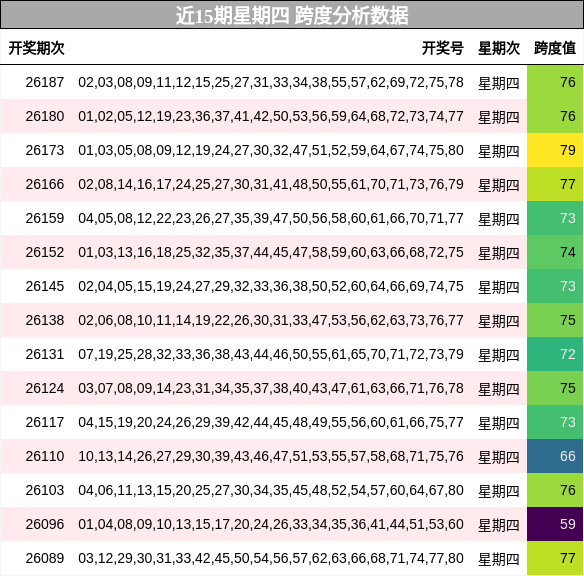Click the blue span value 66 cell
The width and height of the screenshot is (584, 576).
click(x=555, y=456)
